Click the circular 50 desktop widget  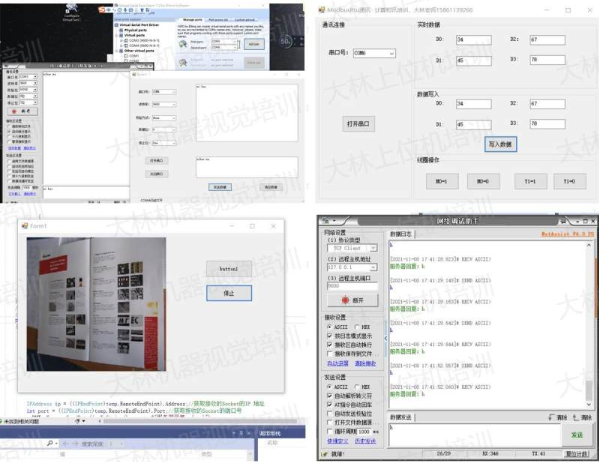coord(286,41)
